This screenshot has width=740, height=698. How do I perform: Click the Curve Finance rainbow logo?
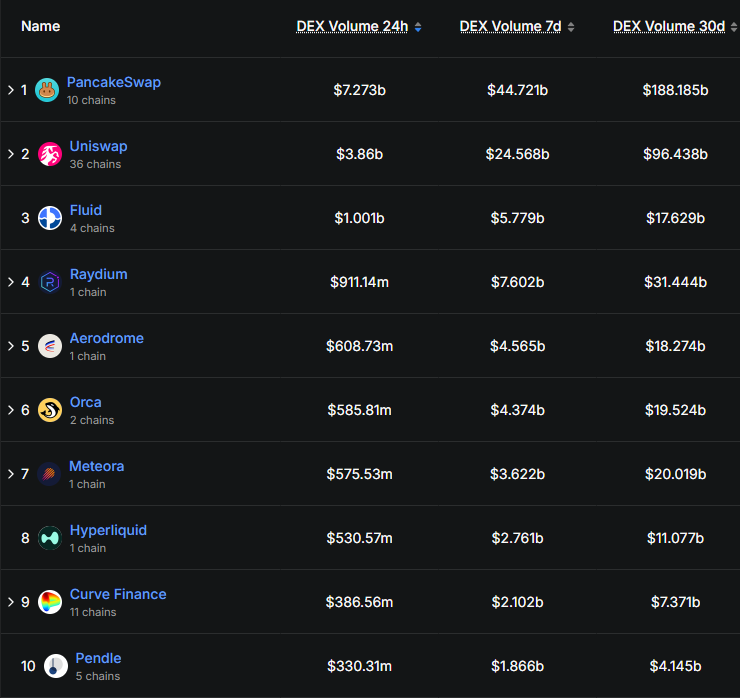pyautogui.click(x=50, y=602)
